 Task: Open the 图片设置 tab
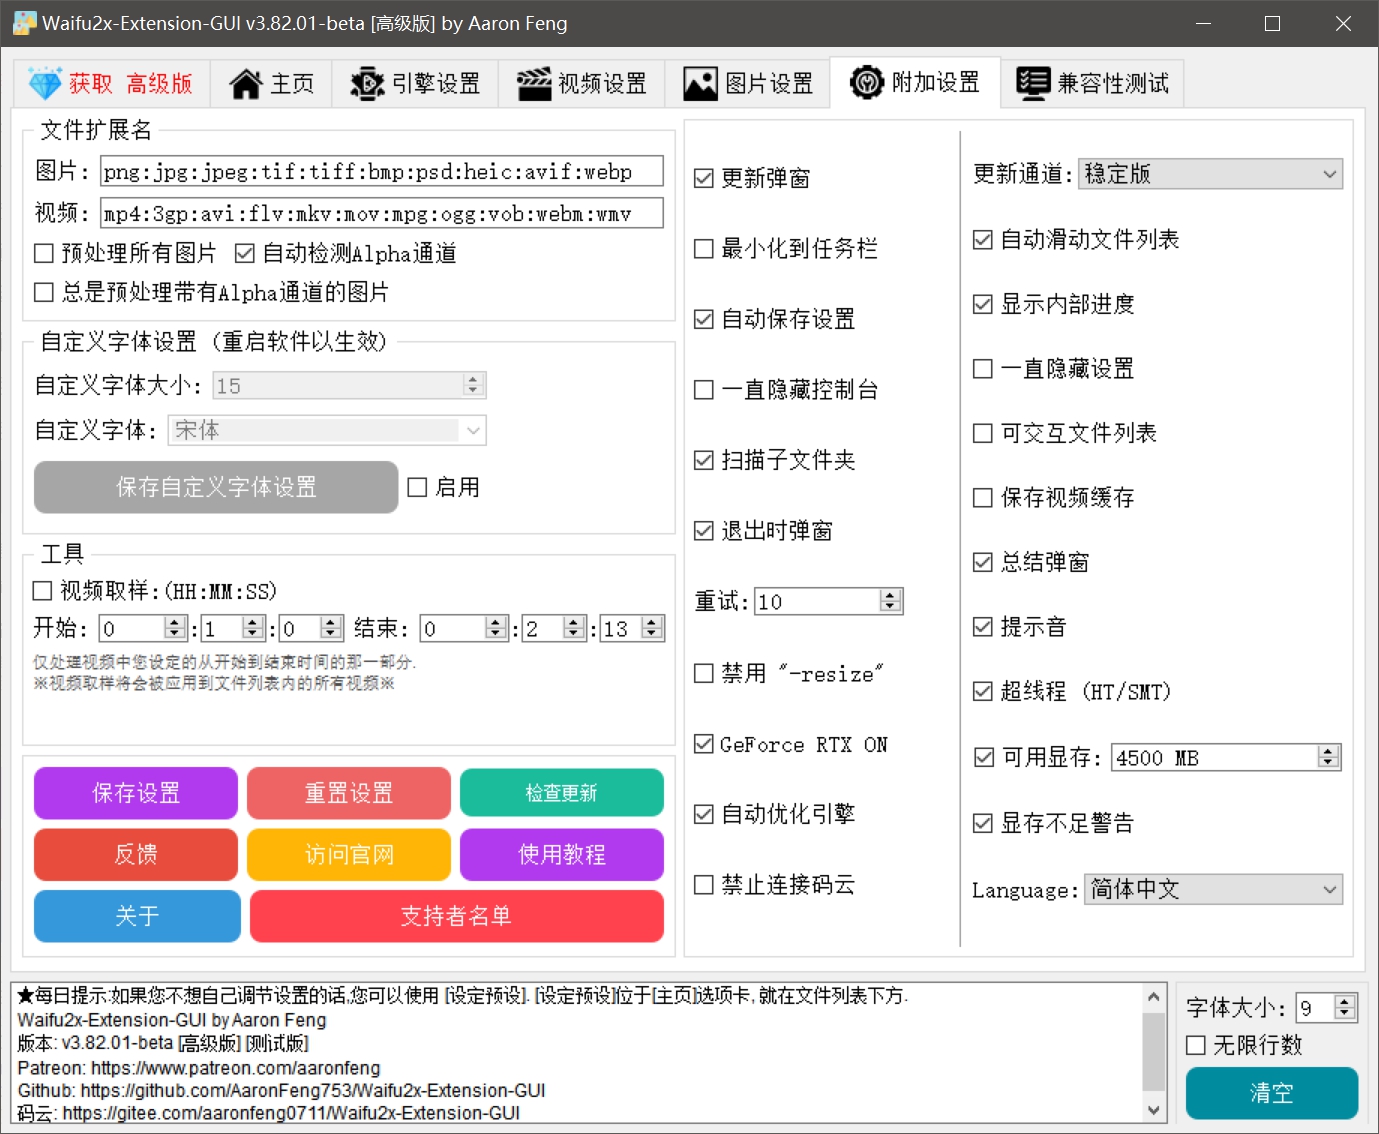tap(748, 84)
